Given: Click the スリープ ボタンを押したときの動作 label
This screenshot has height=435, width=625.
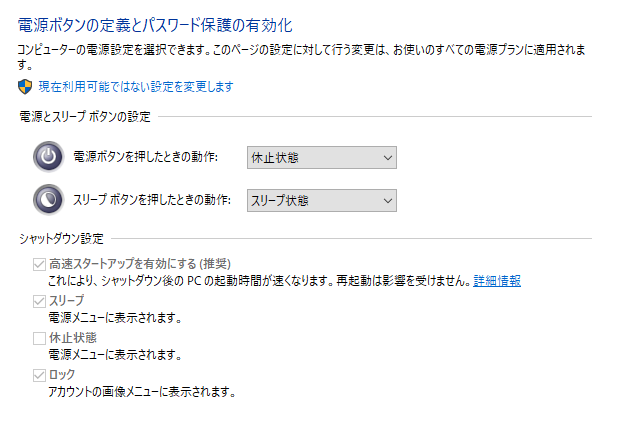Looking at the screenshot, I should [156, 201].
